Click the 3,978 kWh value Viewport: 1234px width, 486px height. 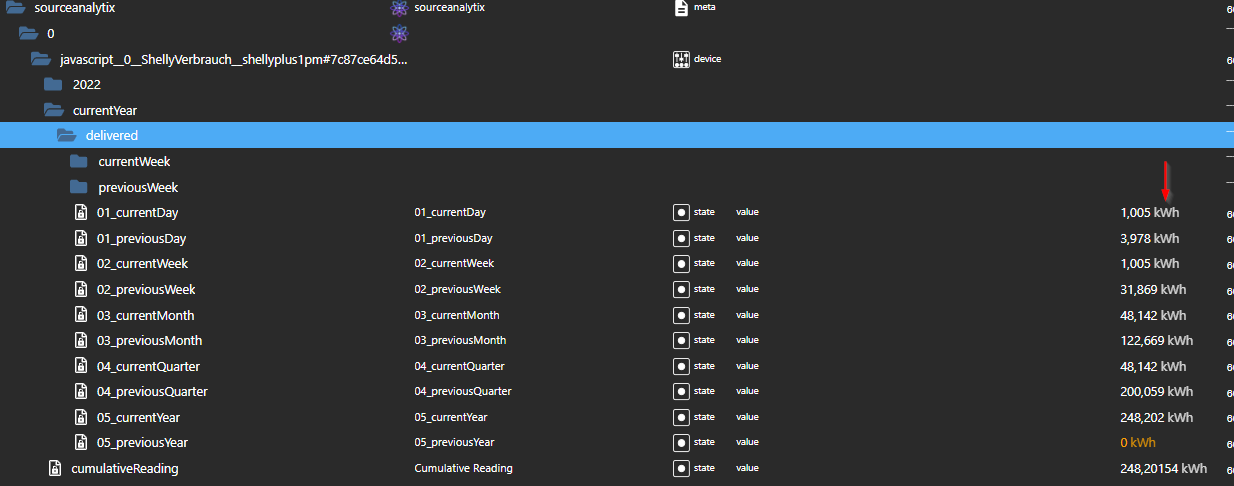click(1150, 238)
